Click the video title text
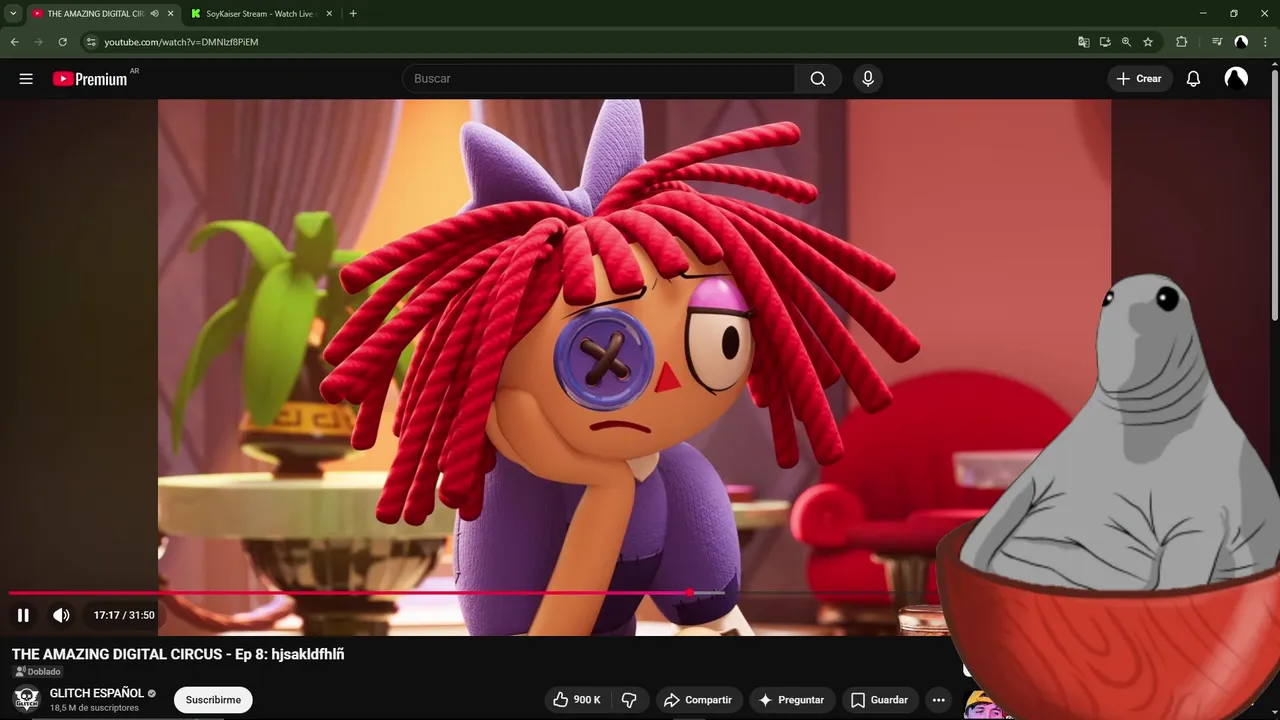1280x720 pixels. coord(178,654)
